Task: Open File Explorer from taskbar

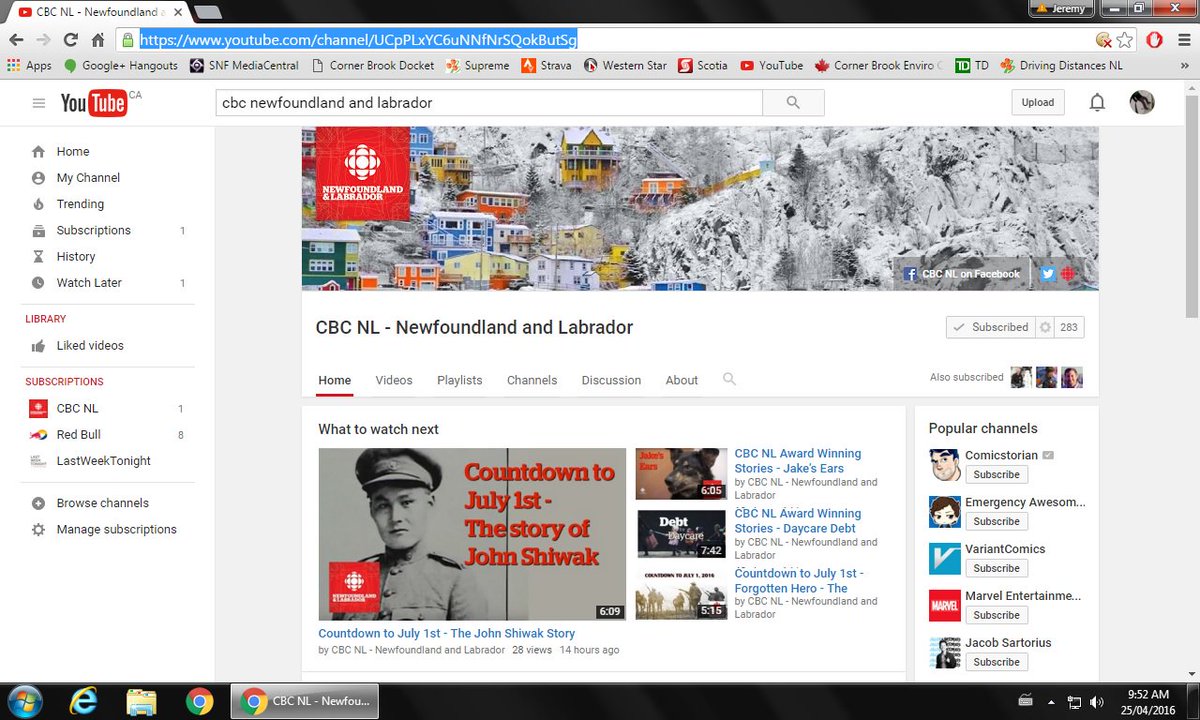Action: [142, 701]
